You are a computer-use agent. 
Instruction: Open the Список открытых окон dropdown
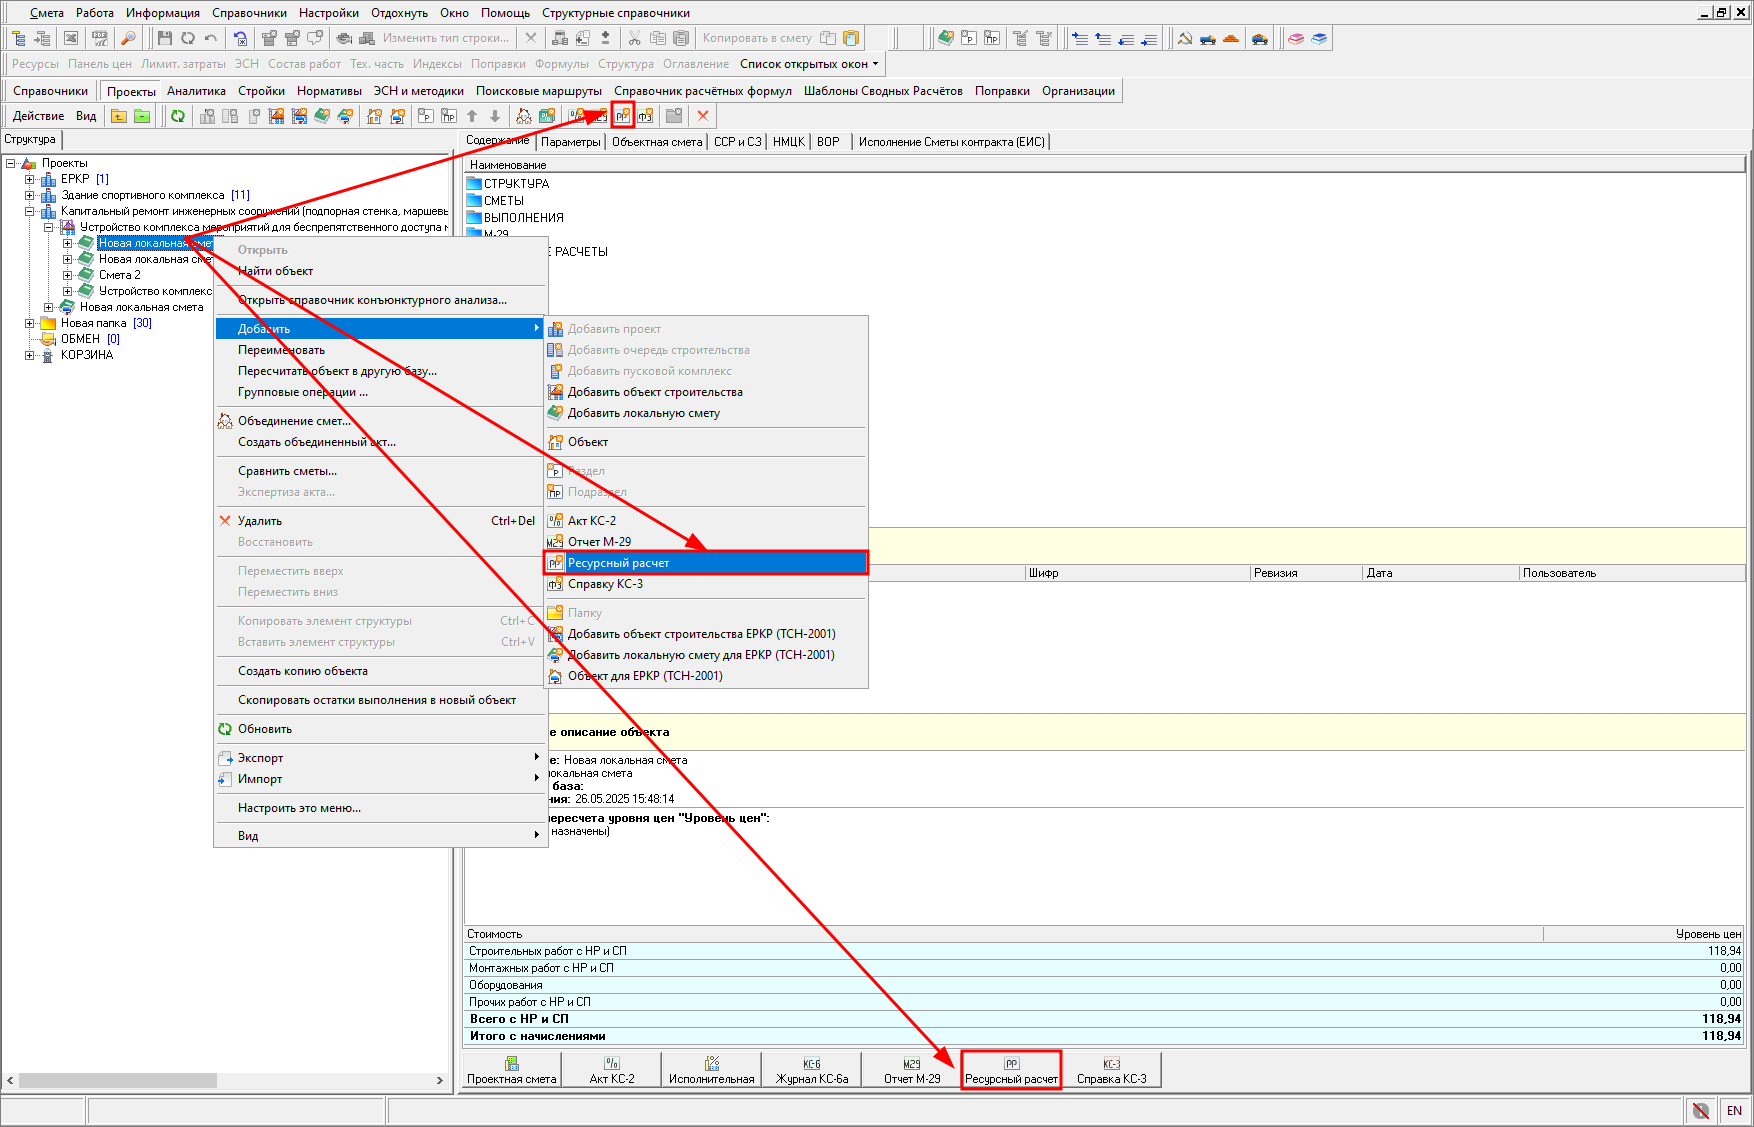tap(809, 64)
